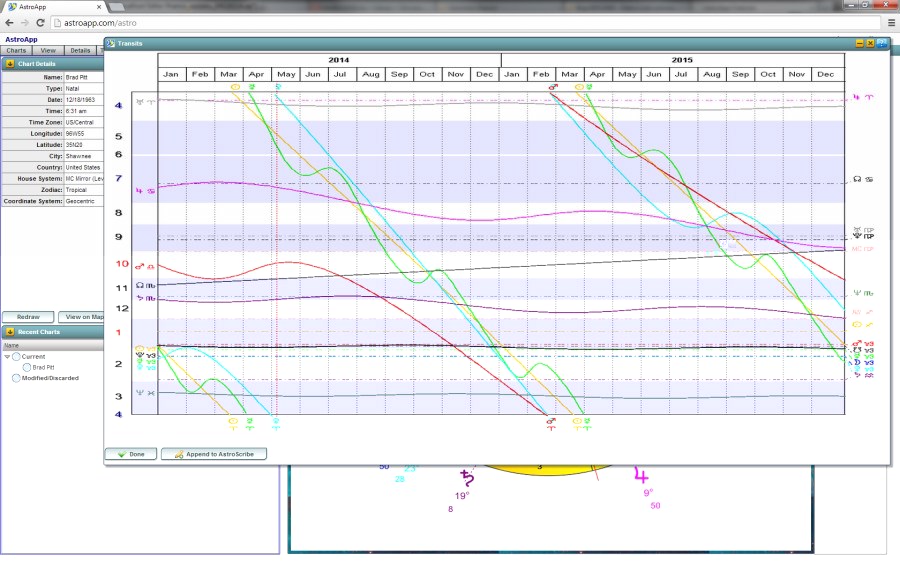Open the Chrome hamburger menu
900x563 pixels.
point(890,22)
